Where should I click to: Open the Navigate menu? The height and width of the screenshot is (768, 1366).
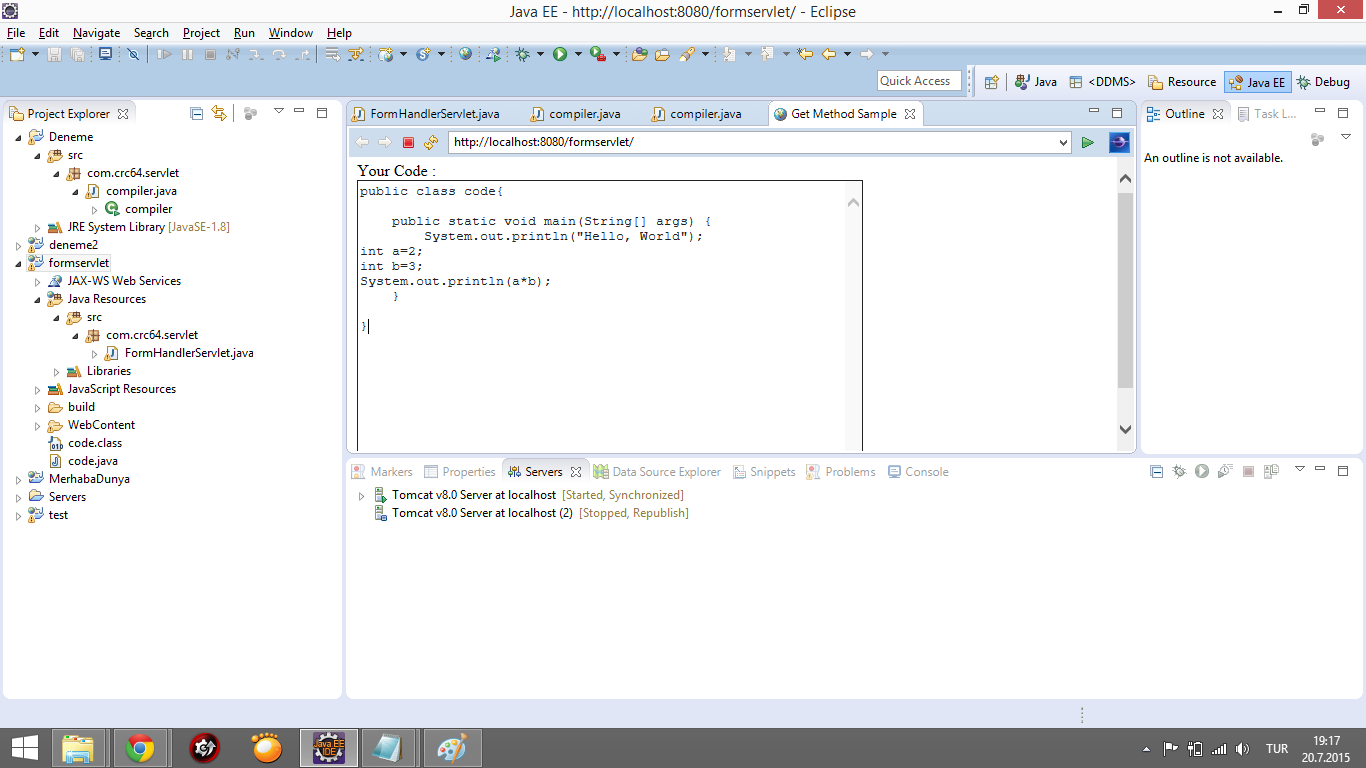[96, 33]
